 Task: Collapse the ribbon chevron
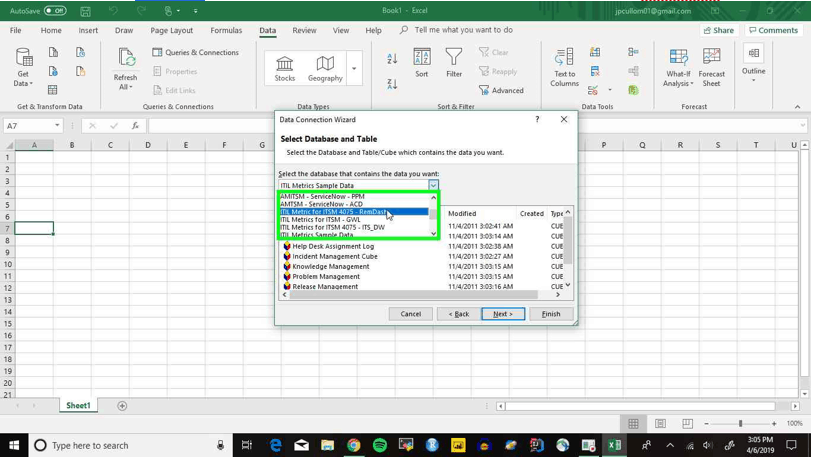coord(797,106)
